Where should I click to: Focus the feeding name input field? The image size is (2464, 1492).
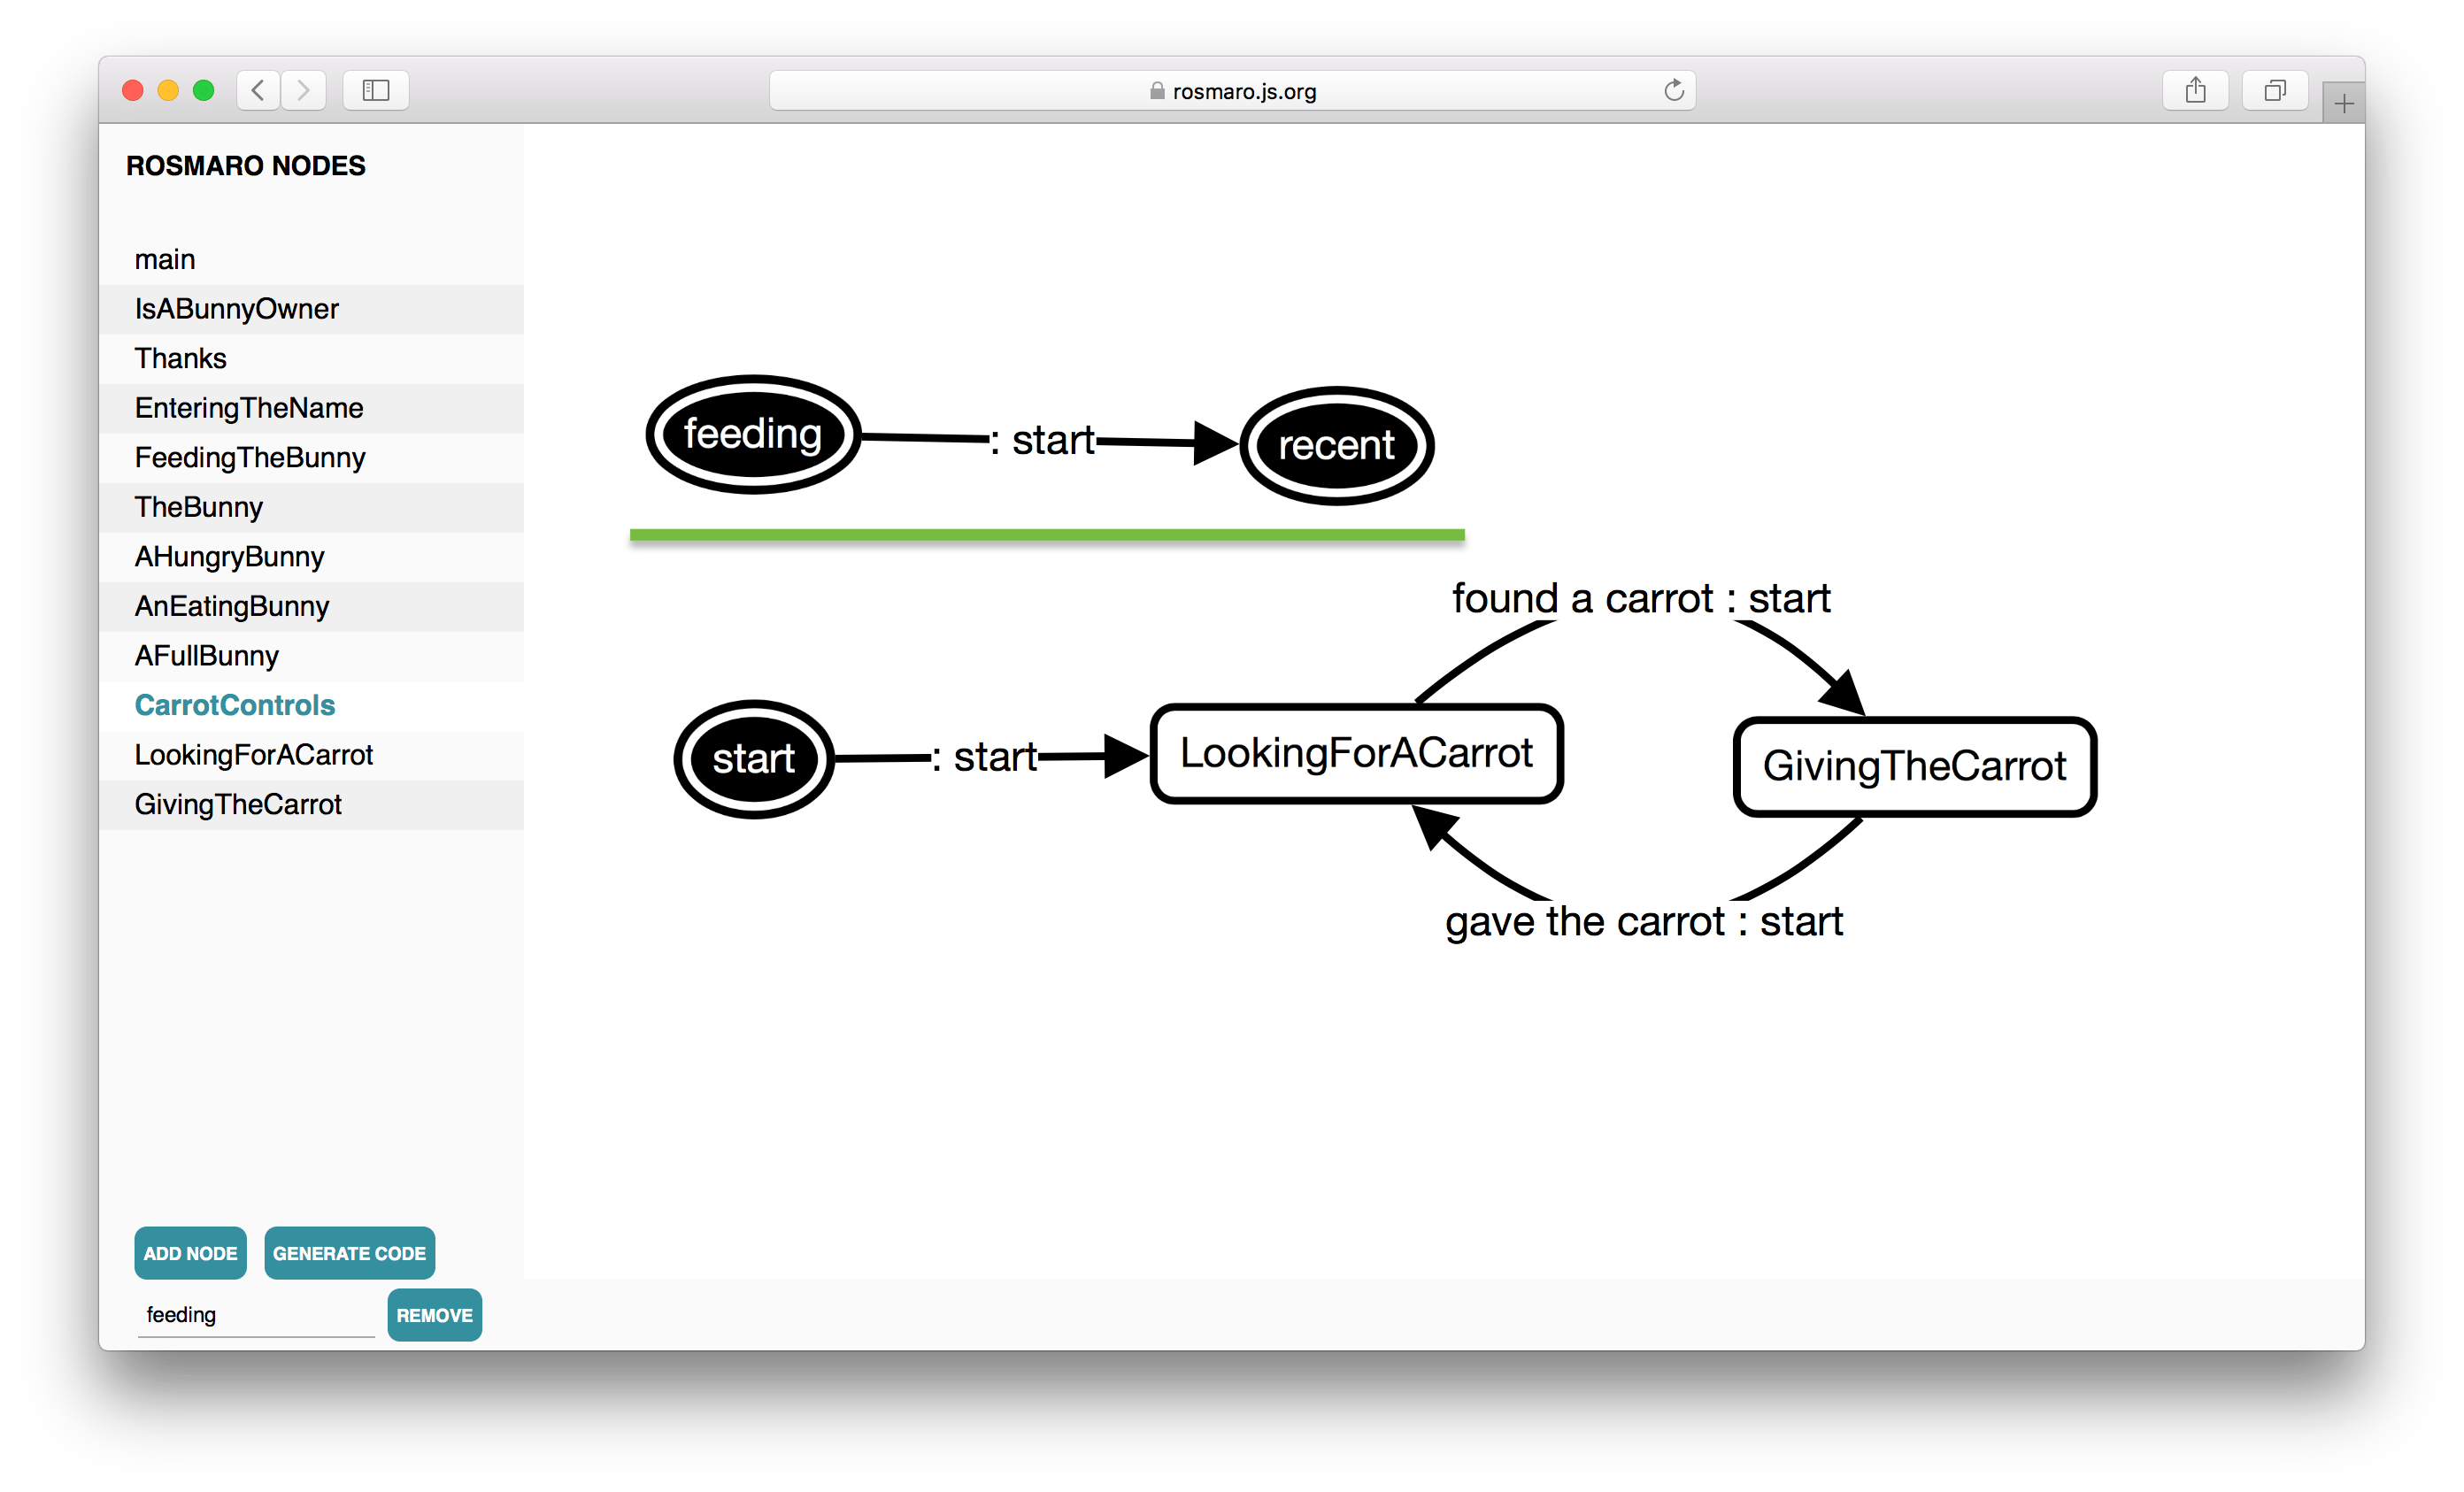pos(256,1315)
